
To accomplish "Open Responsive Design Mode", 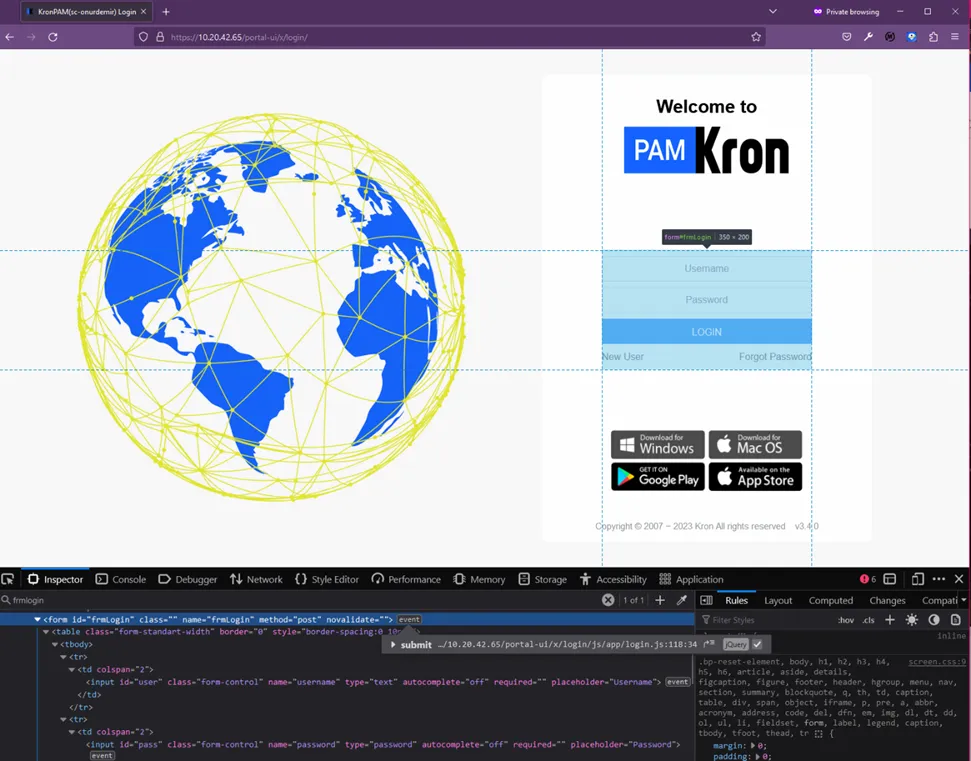I will (918, 579).
